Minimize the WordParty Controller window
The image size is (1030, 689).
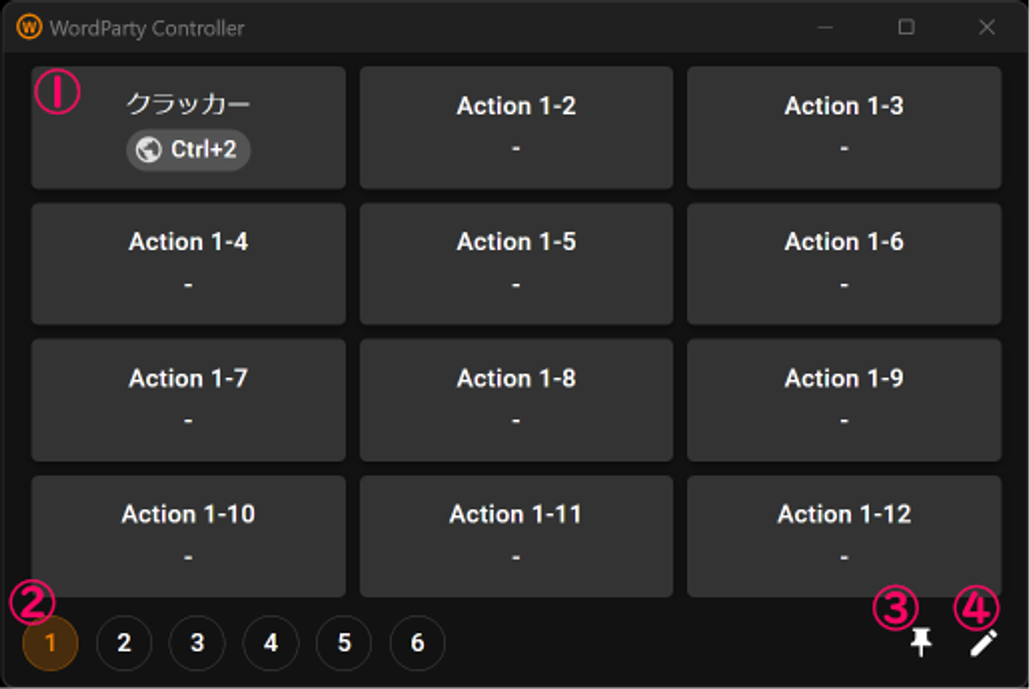[x=825, y=27]
